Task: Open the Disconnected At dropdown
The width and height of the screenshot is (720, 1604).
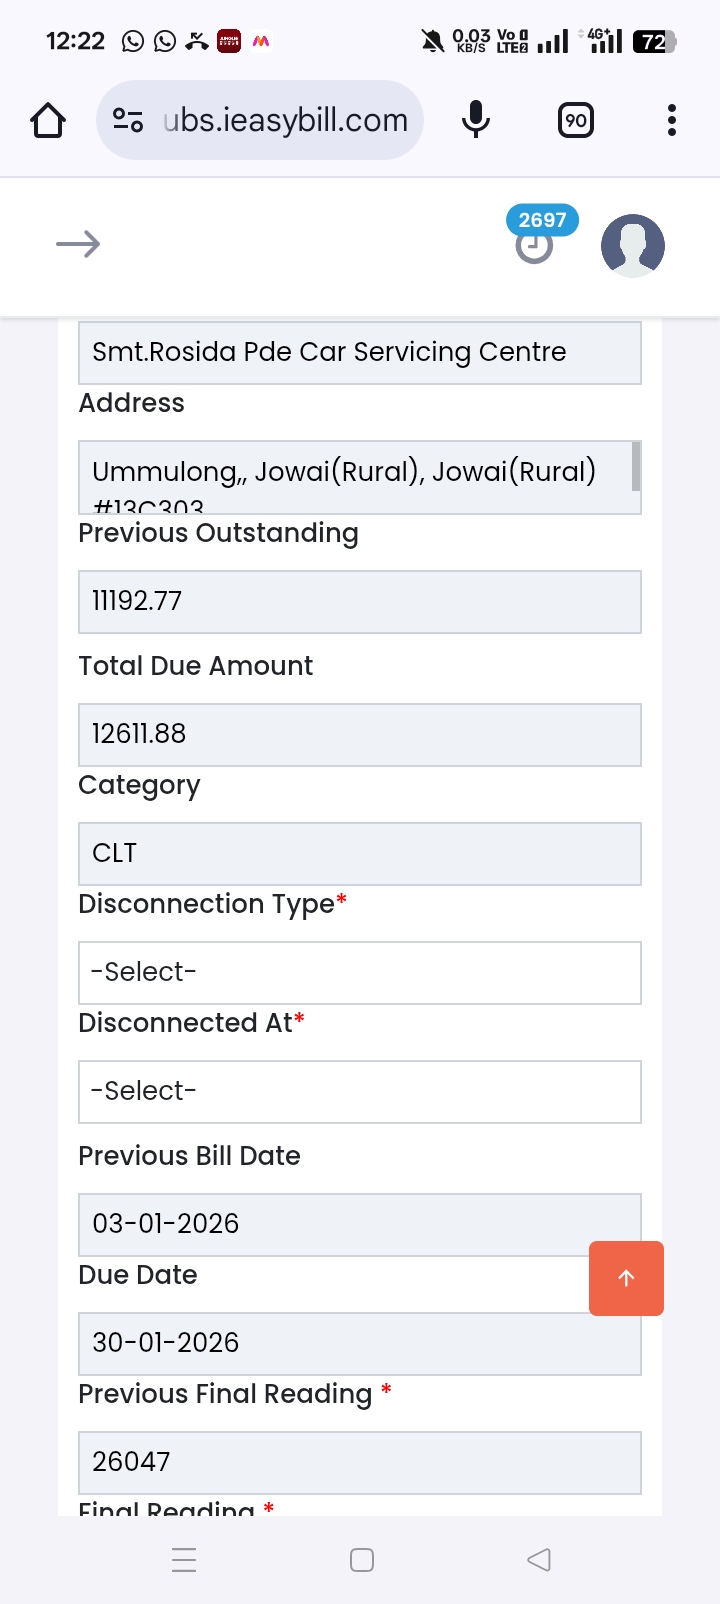Action: (x=360, y=1091)
